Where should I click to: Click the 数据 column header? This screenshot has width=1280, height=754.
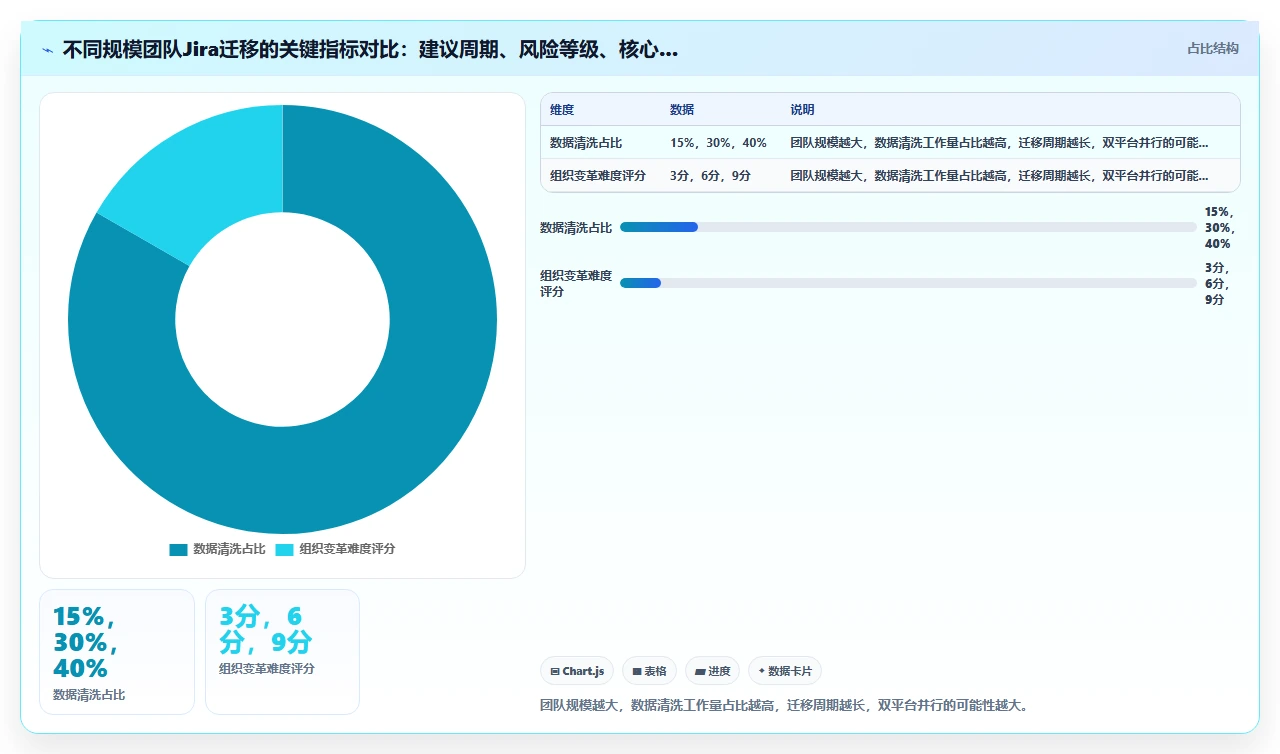(682, 110)
